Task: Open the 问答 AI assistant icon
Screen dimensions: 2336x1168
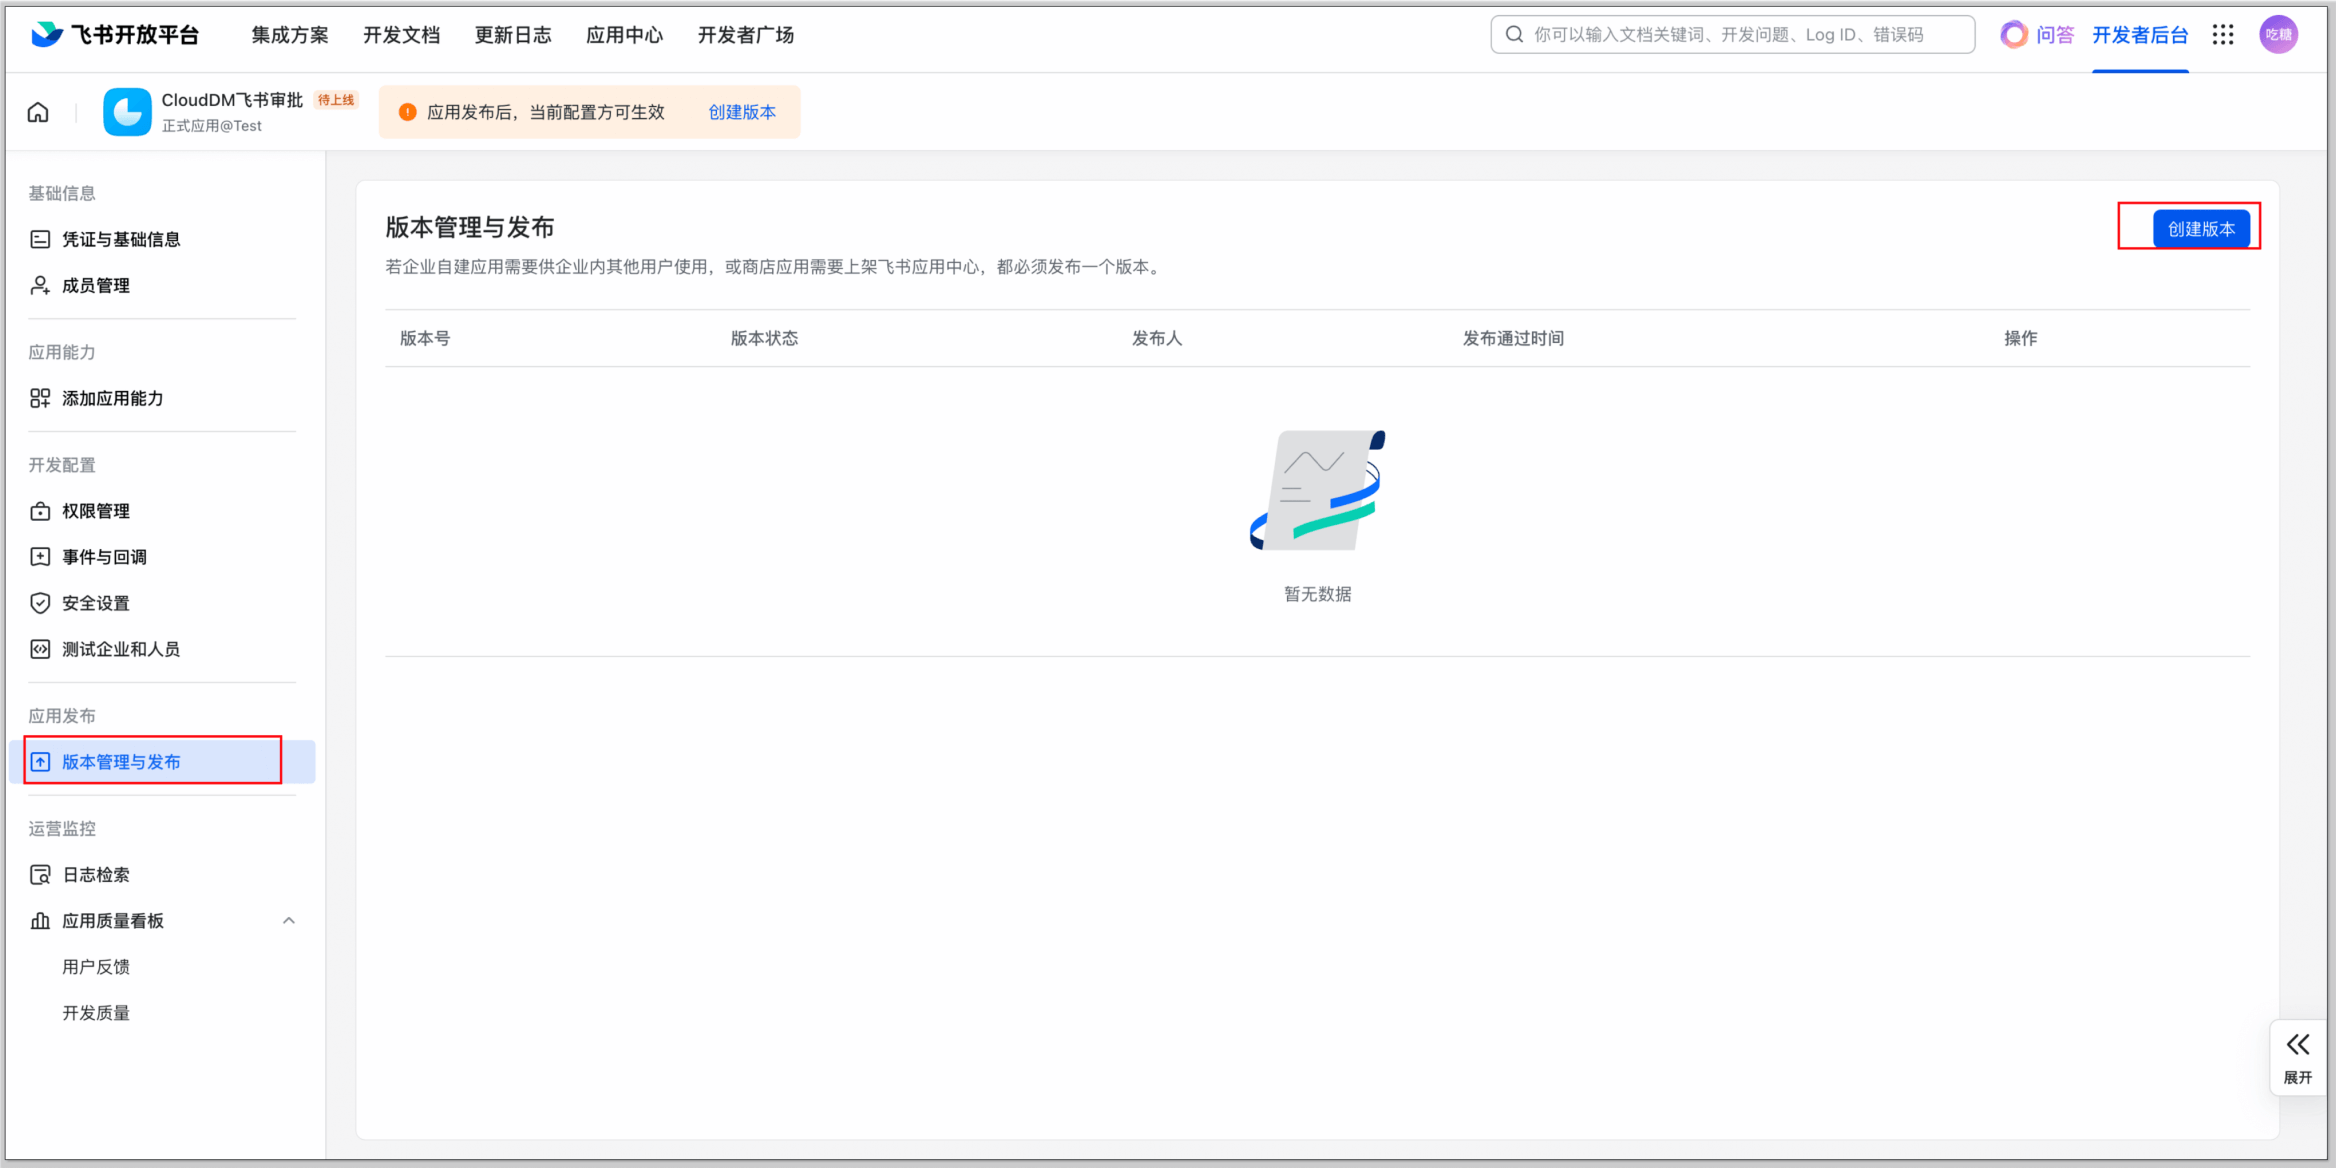Action: click(x=2014, y=35)
